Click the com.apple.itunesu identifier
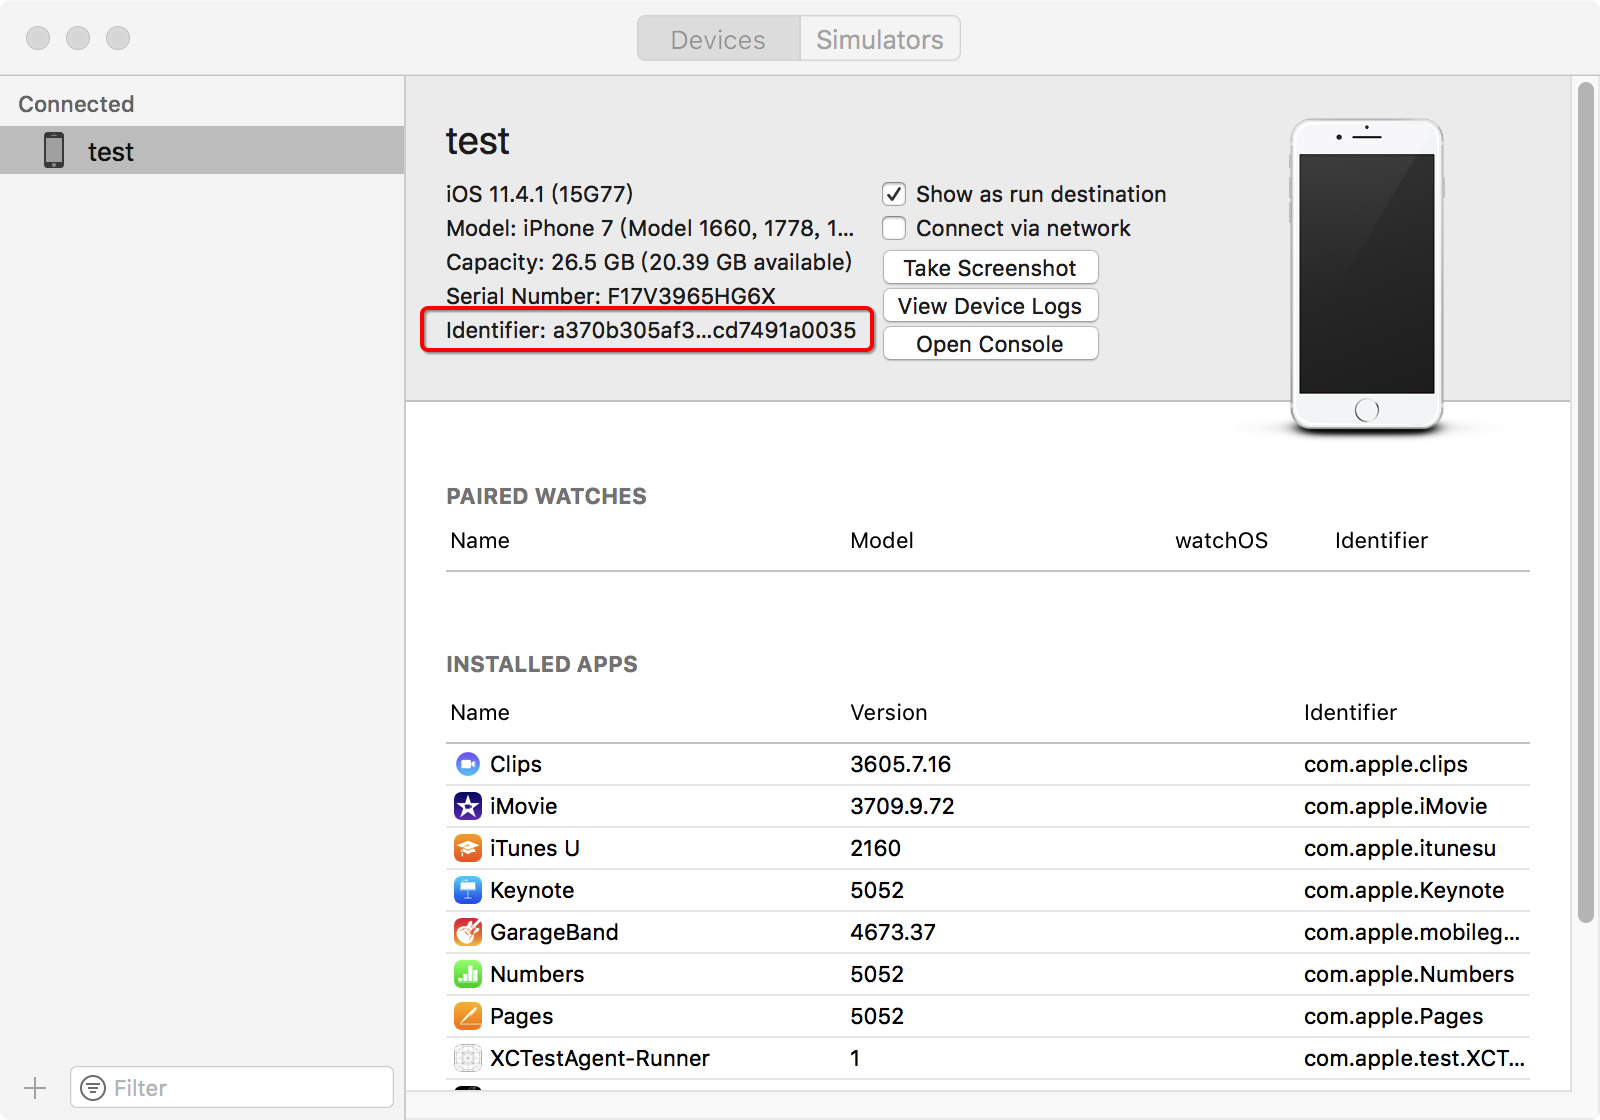The width and height of the screenshot is (1600, 1120). (1400, 849)
